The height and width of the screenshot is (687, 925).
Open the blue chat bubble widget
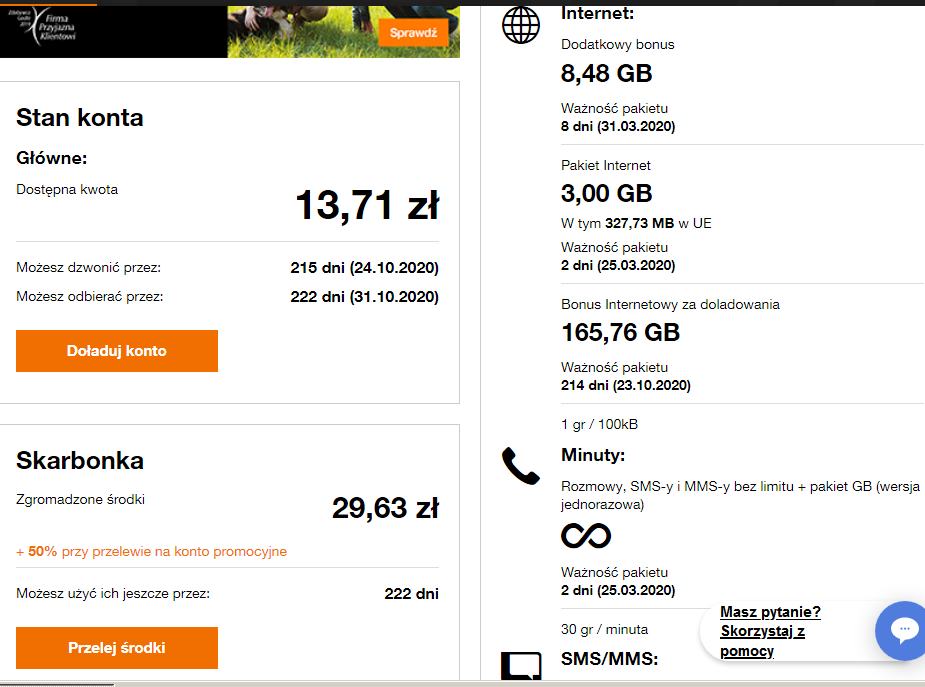pos(902,630)
